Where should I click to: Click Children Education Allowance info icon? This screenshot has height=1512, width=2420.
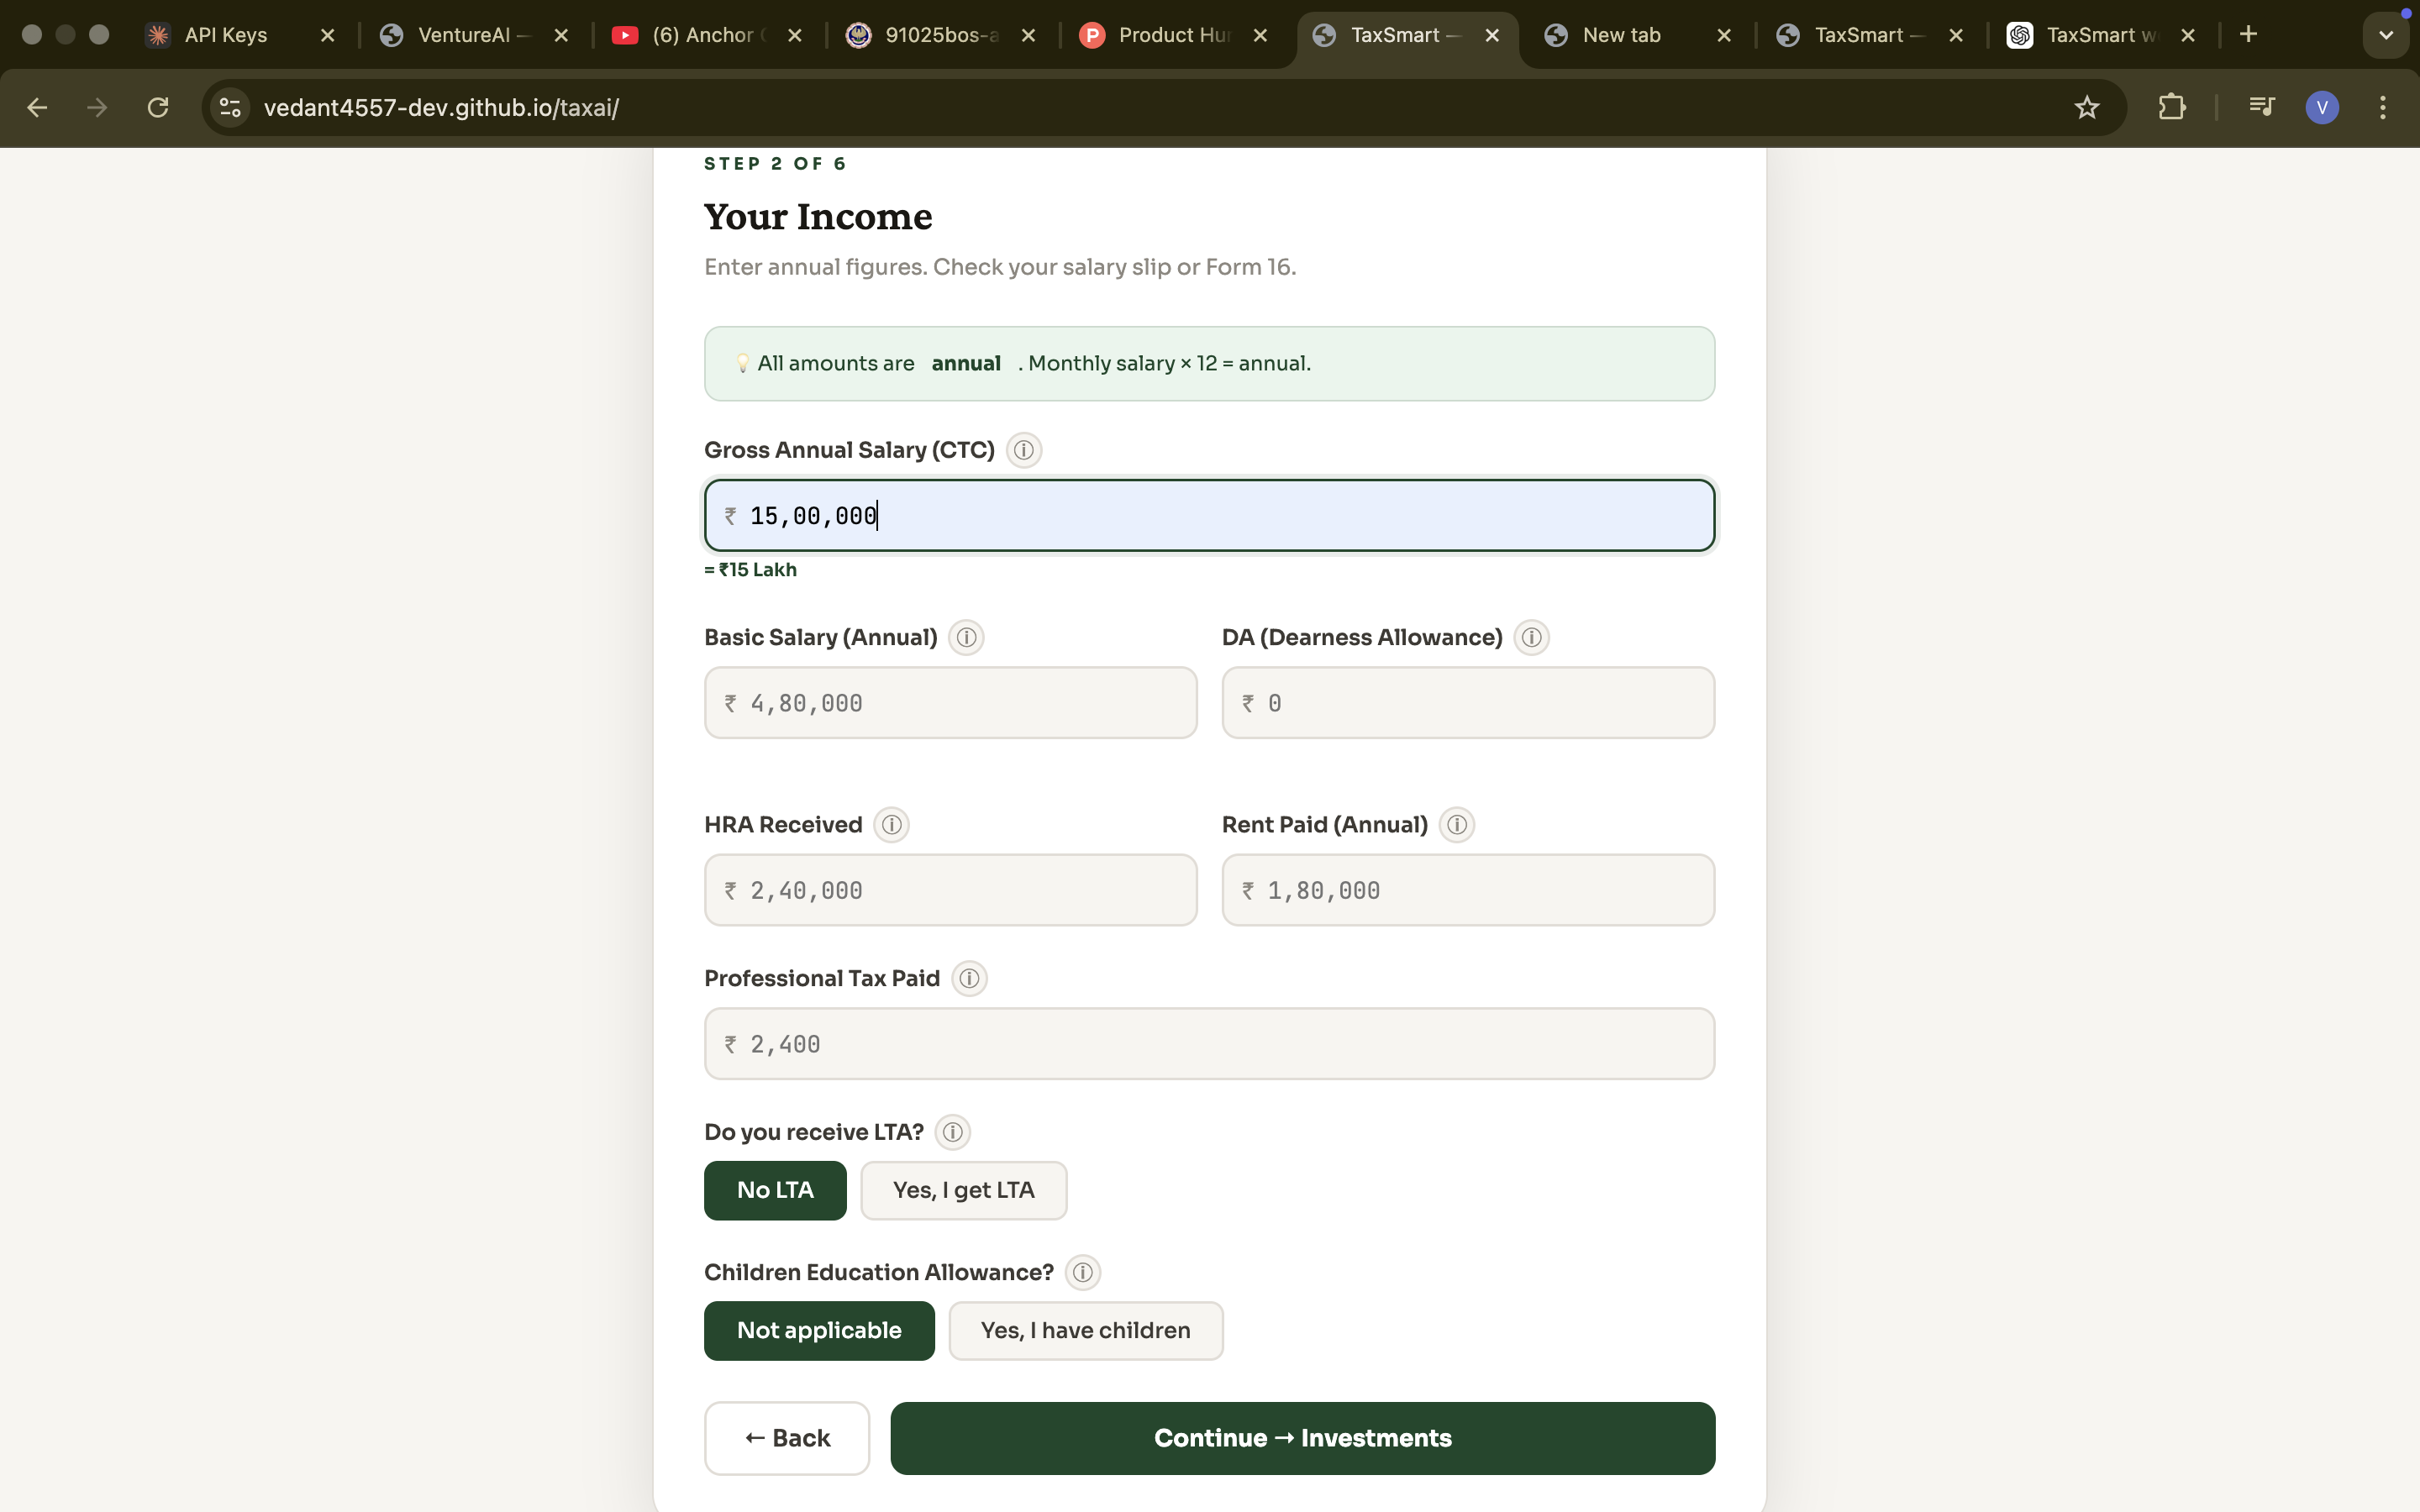tap(1082, 1272)
